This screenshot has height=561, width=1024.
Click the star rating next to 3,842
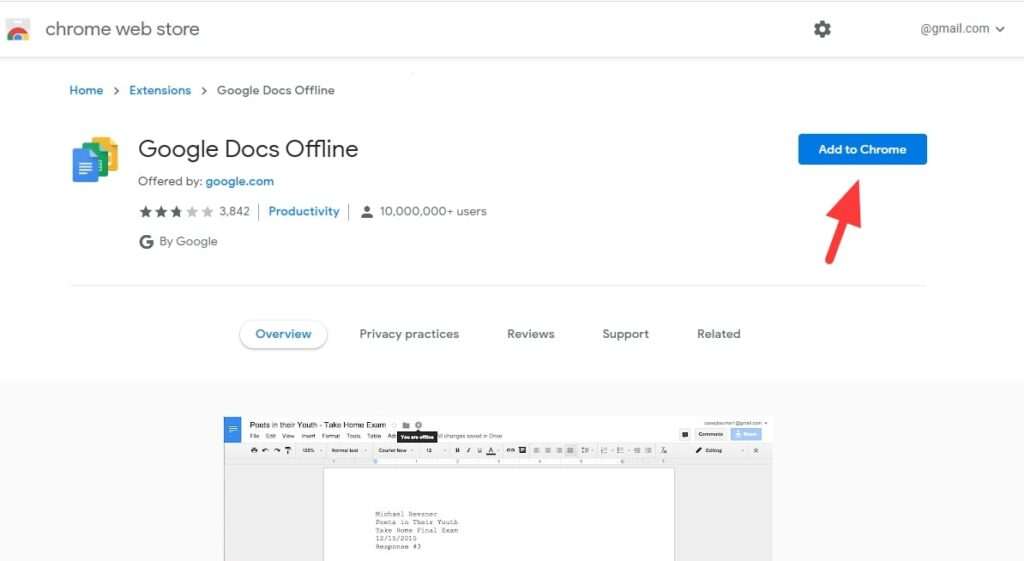[x=176, y=212]
